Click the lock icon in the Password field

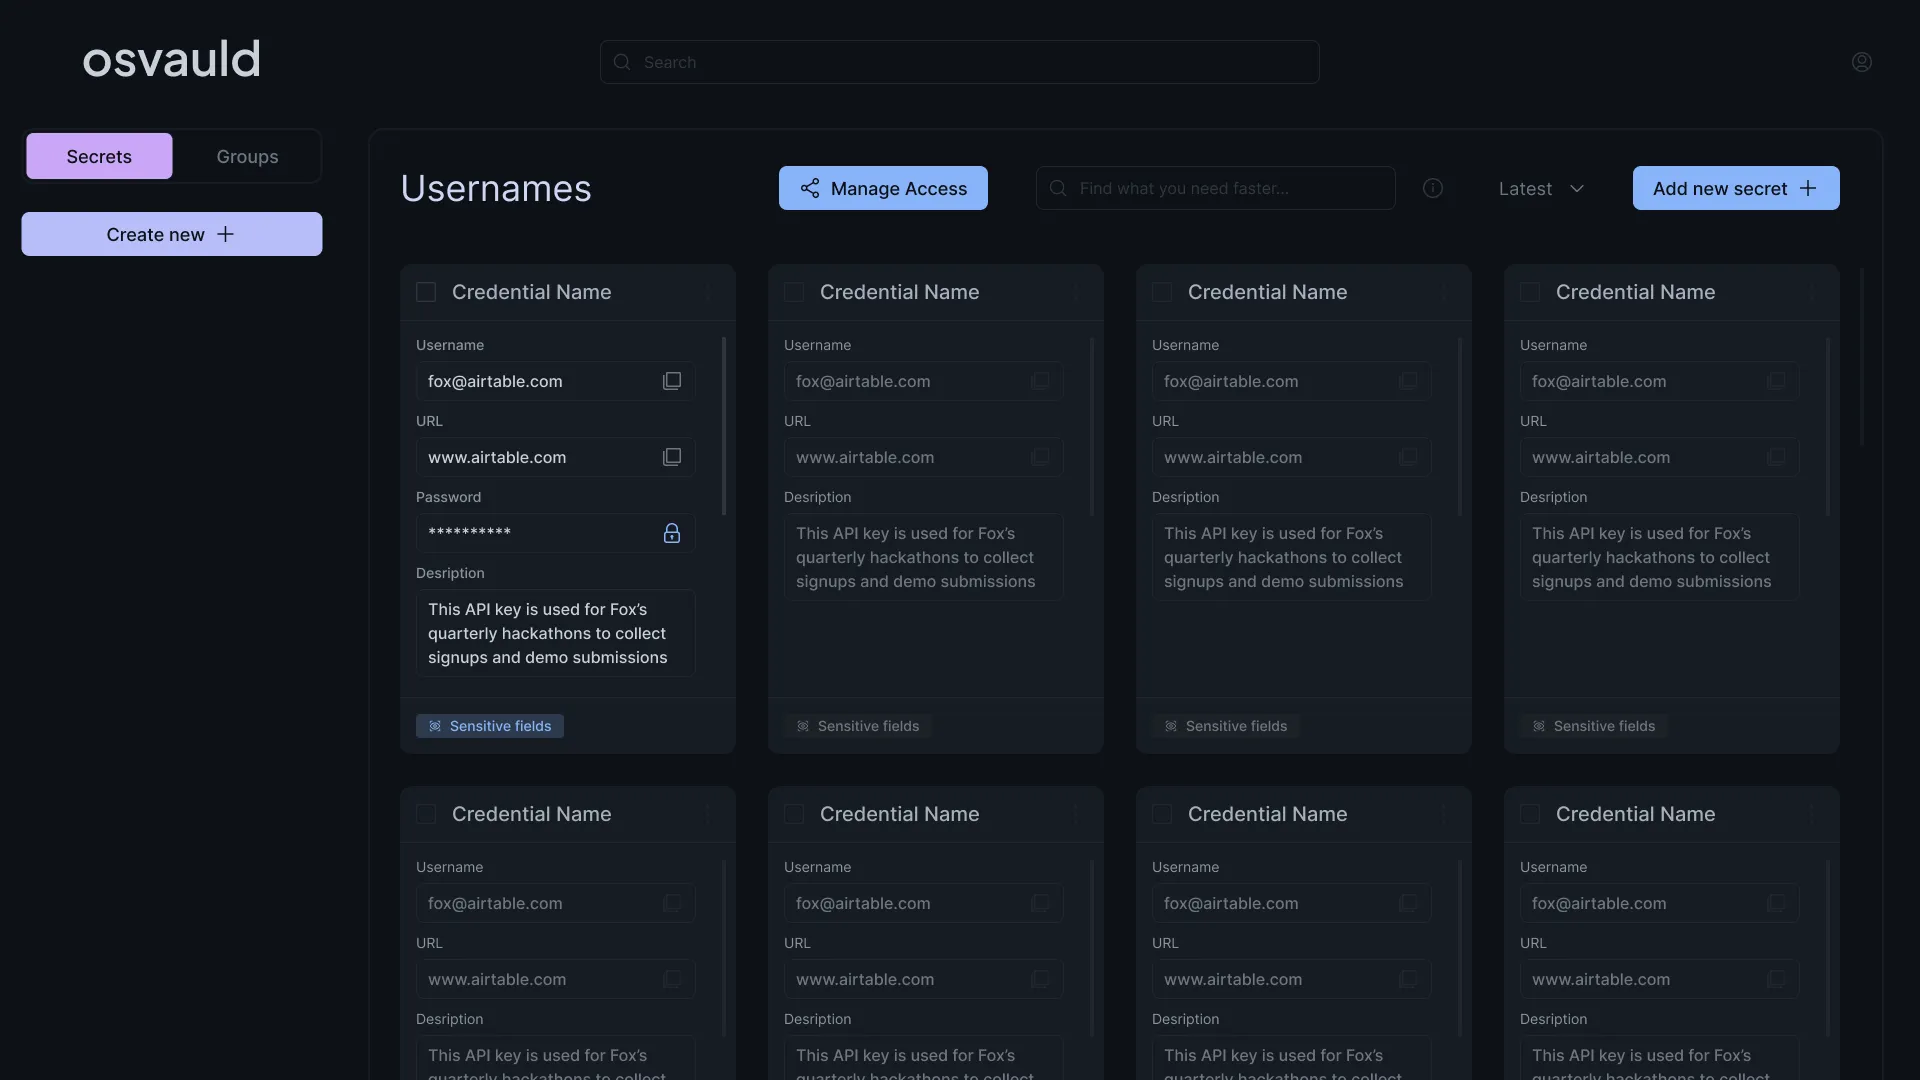coord(672,533)
